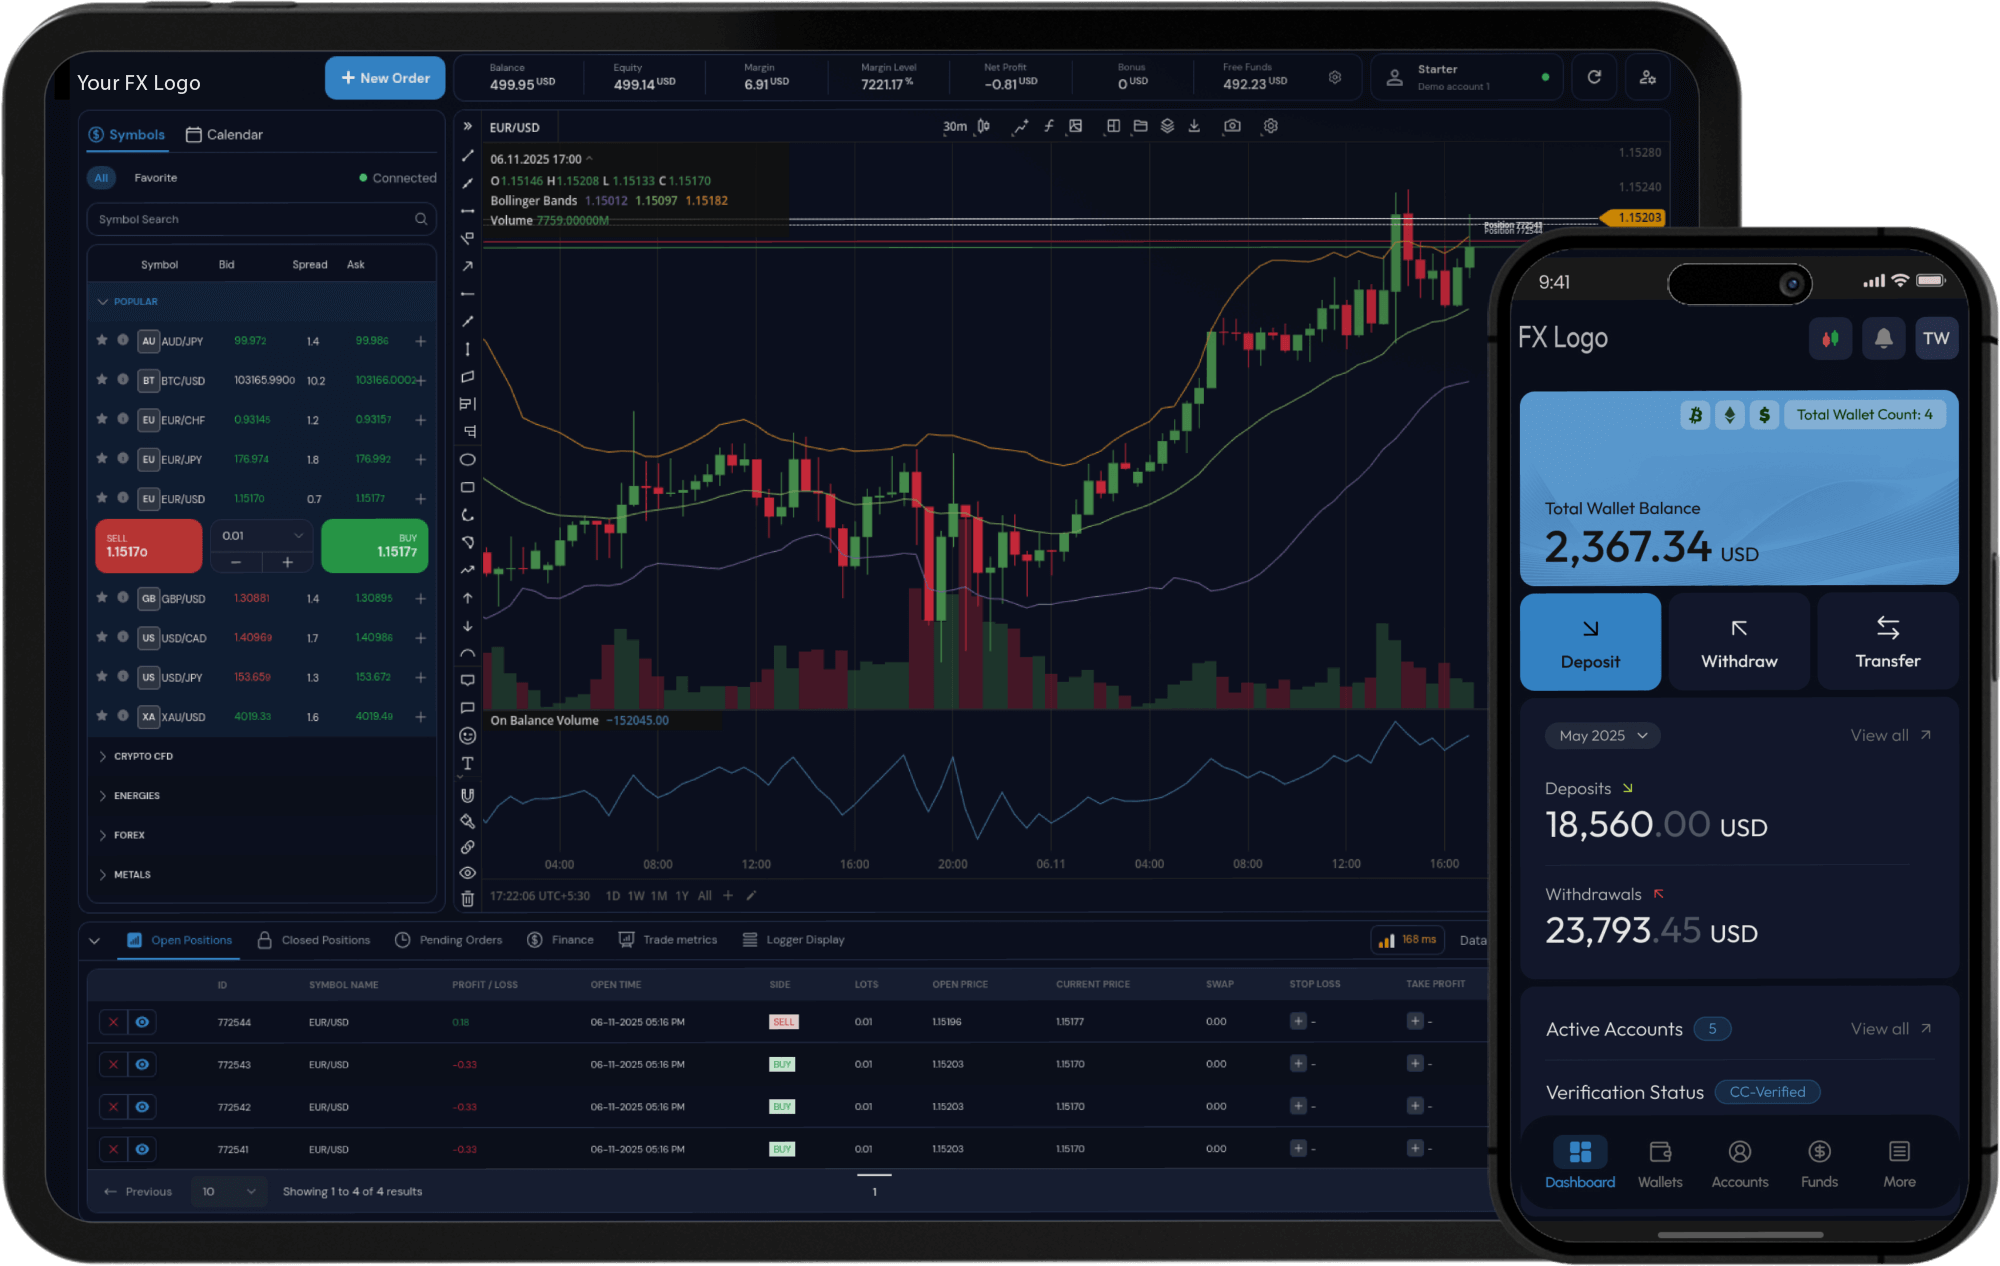Take a chart screenshot with the camera icon
2000x1266 pixels.
1232,126
